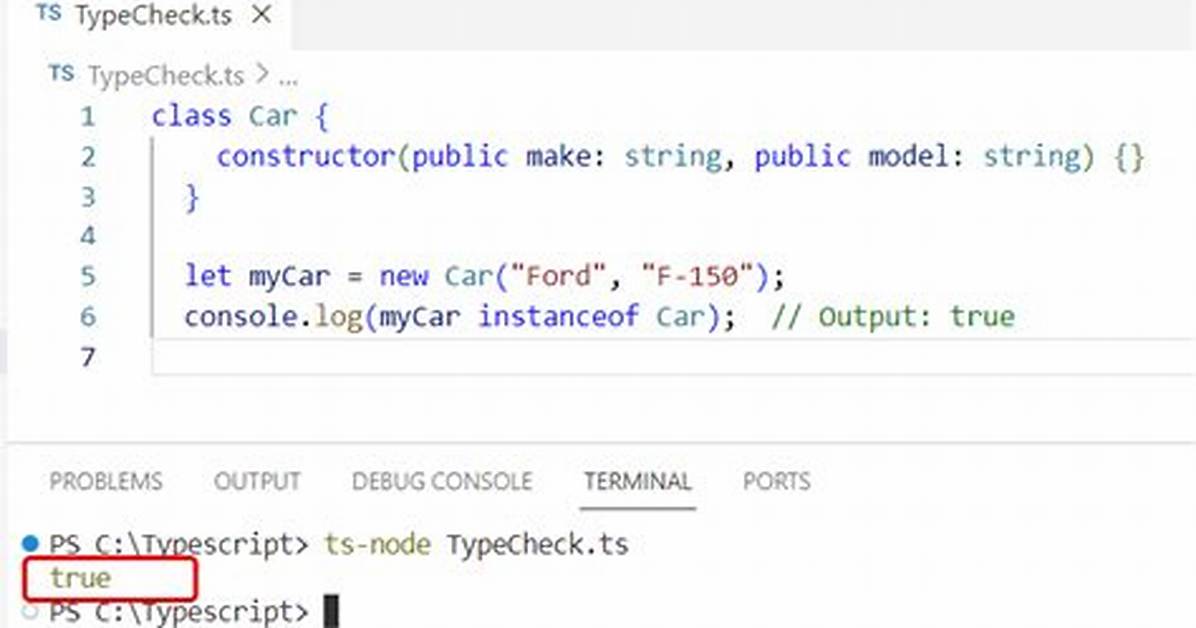1196x628 pixels.
Task: Click the "Ford" string literal on line 5
Action: pos(558,275)
